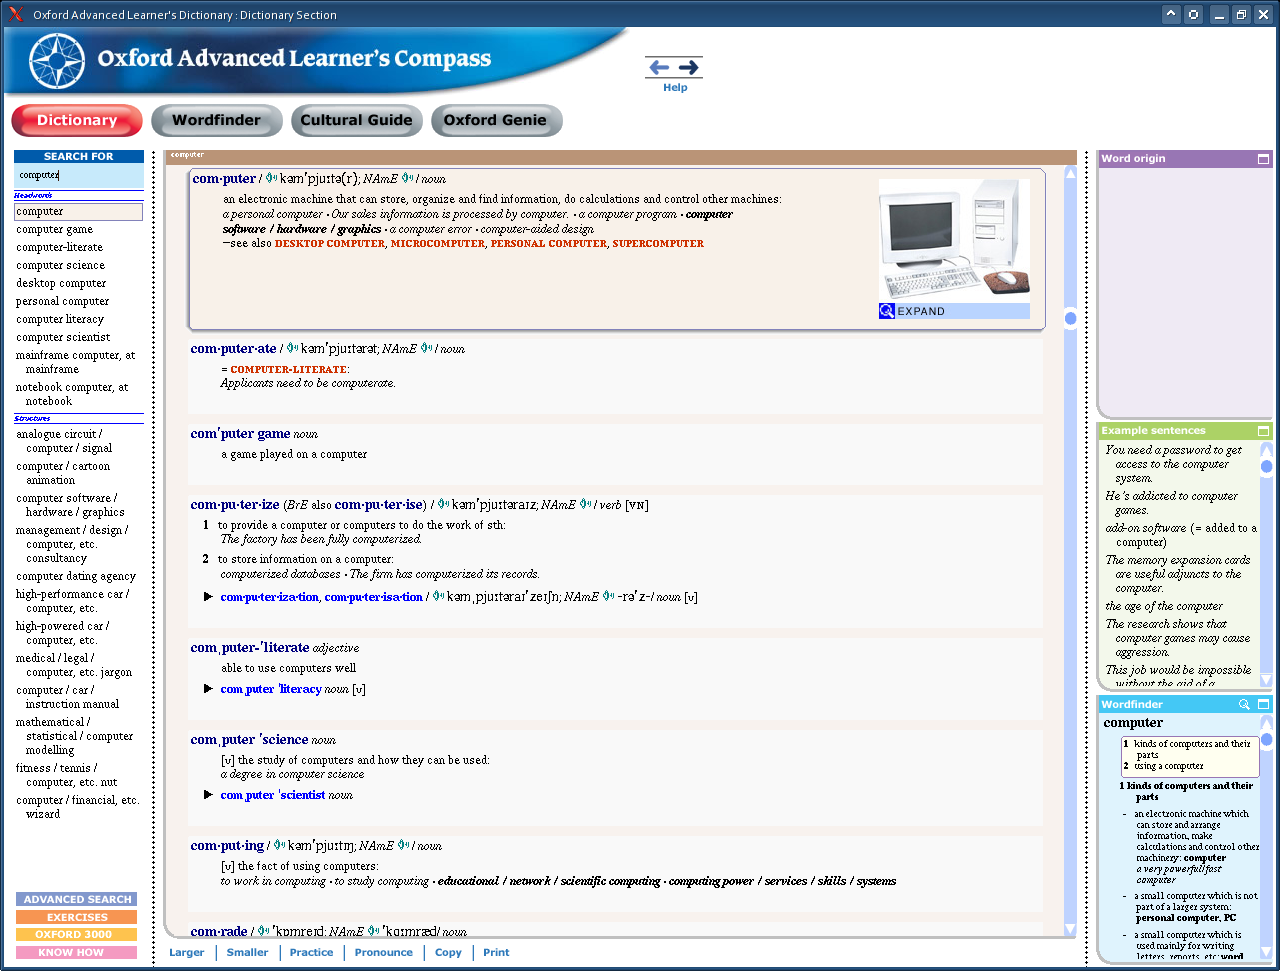Viewport: 1280px width, 971px height.
Task: Play NAmE pronunciation of computer headword
Action: (x=407, y=178)
